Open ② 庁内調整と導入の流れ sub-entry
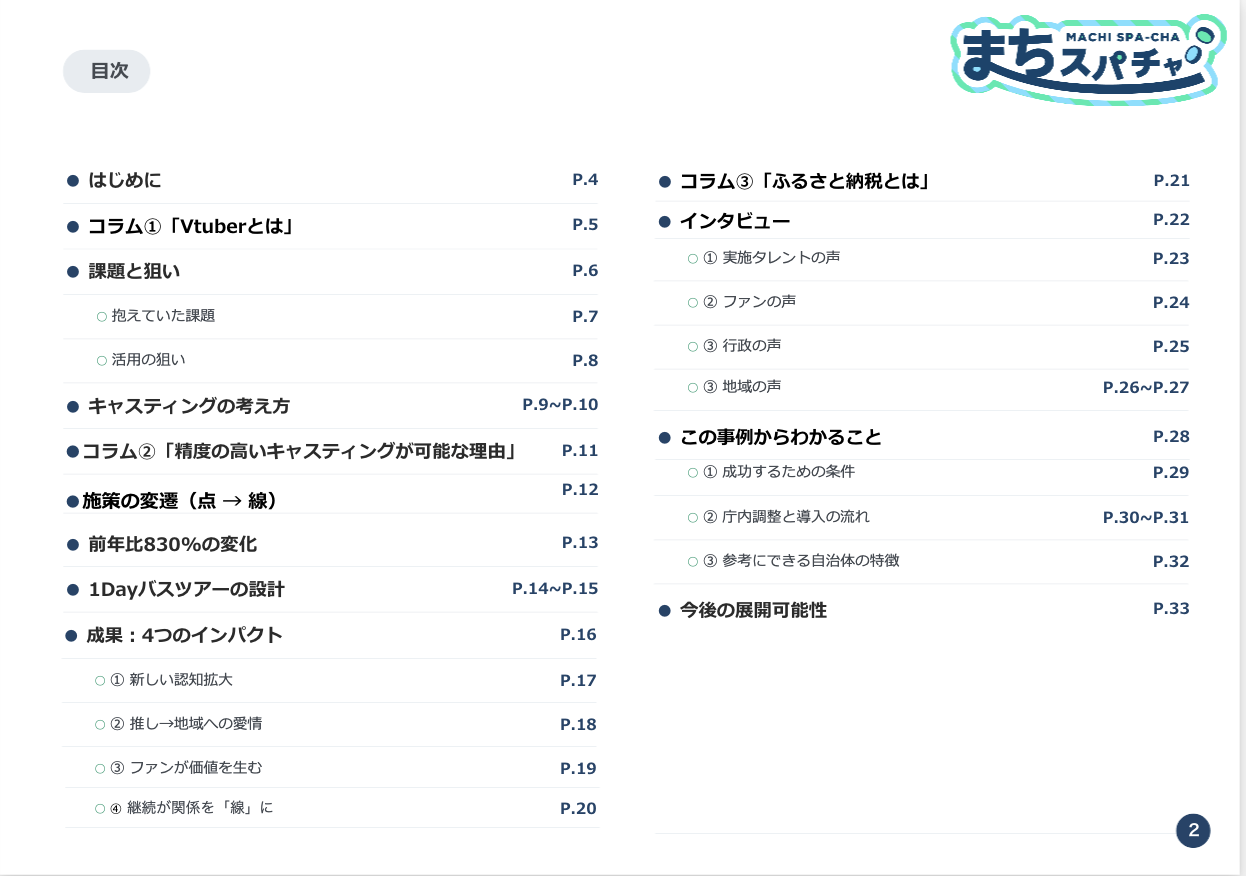The height and width of the screenshot is (876, 1246). [786, 517]
